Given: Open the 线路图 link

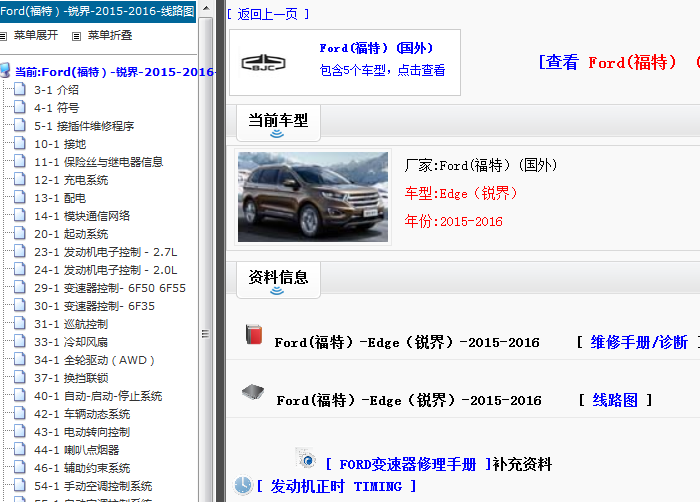Looking at the screenshot, I should pyautogui.click(x=615, y=400).
